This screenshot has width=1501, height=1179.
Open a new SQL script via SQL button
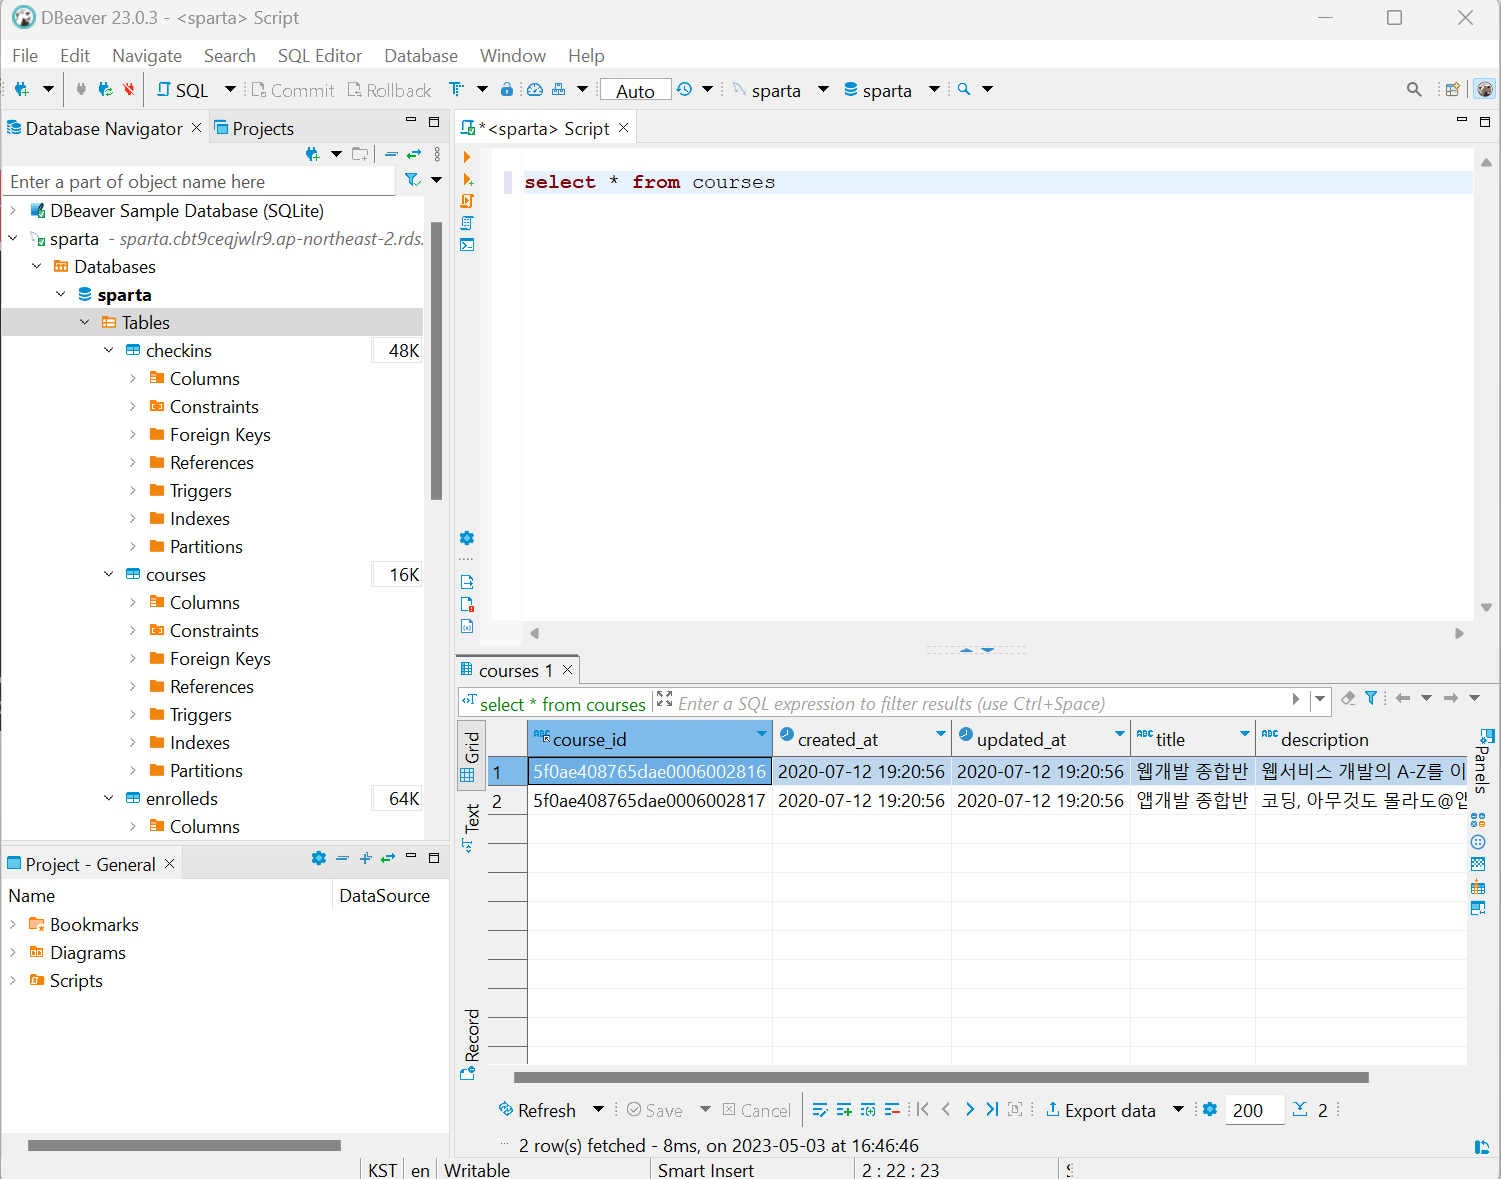point(183,90)
